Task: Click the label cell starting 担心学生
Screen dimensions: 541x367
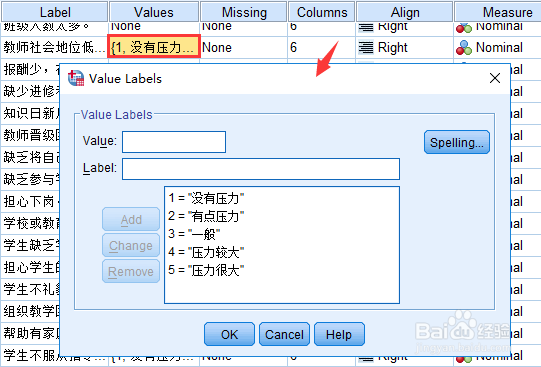Action: (x=30, y=267)
